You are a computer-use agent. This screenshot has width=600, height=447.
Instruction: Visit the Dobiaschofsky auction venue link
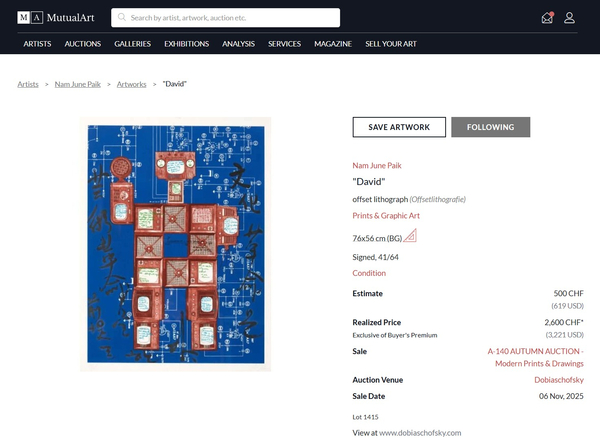pyautogui.click(x=553, y=380)
